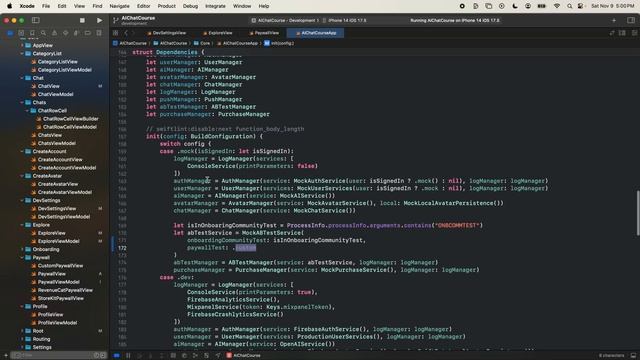The width and height of the screenshot is (640, 360).
Task: Select ProfileViewModel file
Action: pos(57,323)
